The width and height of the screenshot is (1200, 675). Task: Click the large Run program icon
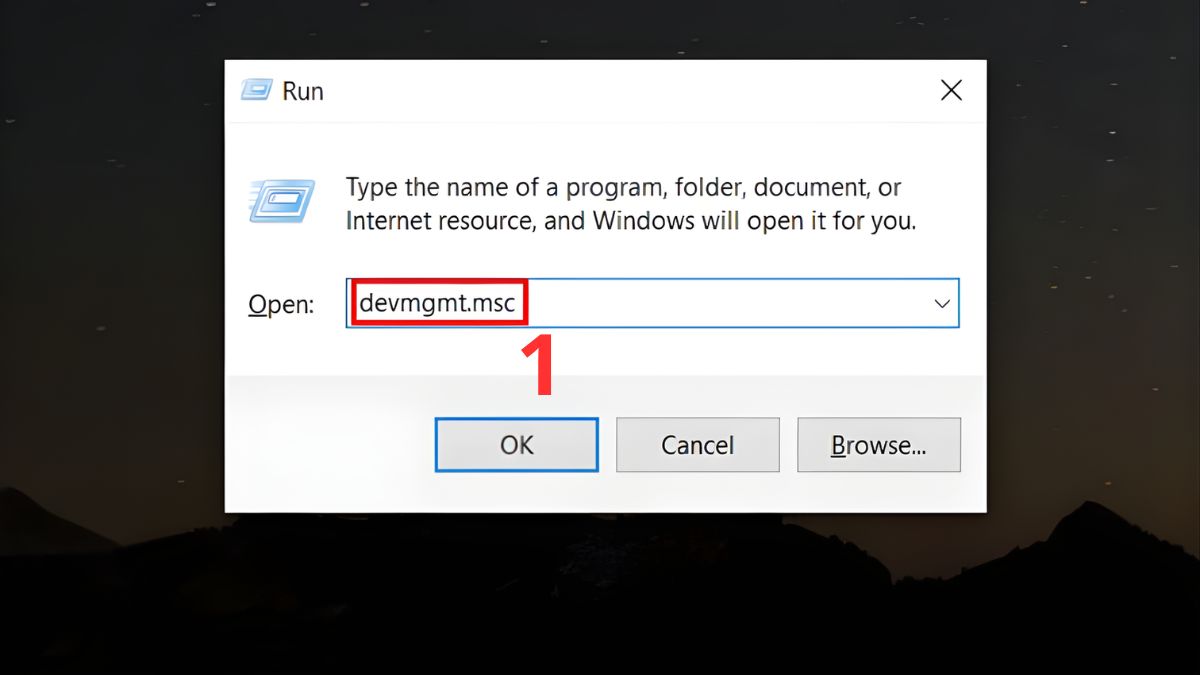point(281,202)
